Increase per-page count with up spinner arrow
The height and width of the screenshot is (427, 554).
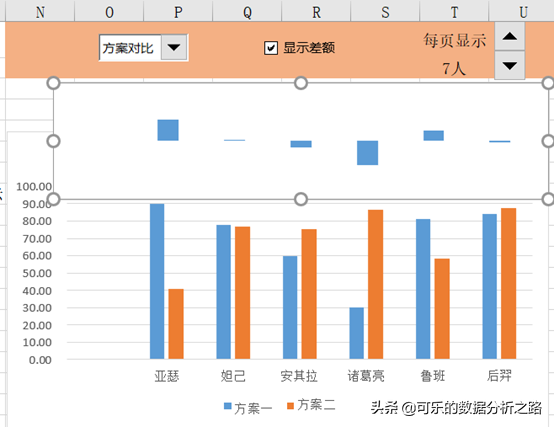point(509,36)
